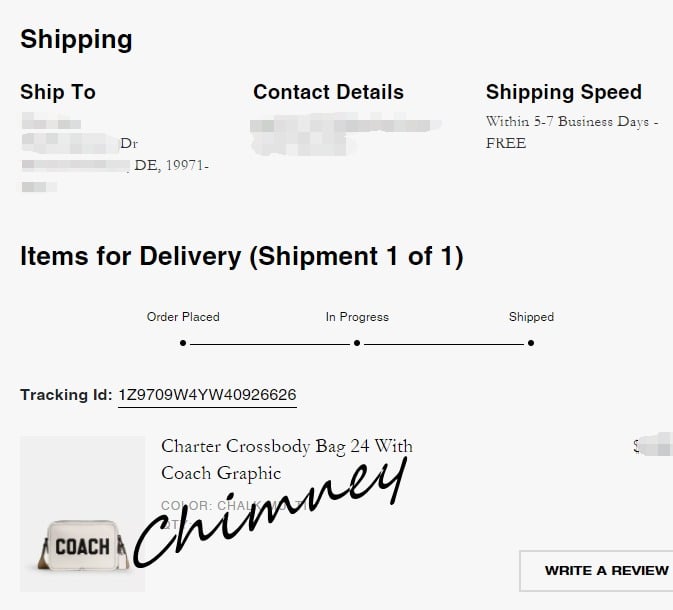Click the In Progress step label
Screen dimensions: 673x610
pos(357,317)
